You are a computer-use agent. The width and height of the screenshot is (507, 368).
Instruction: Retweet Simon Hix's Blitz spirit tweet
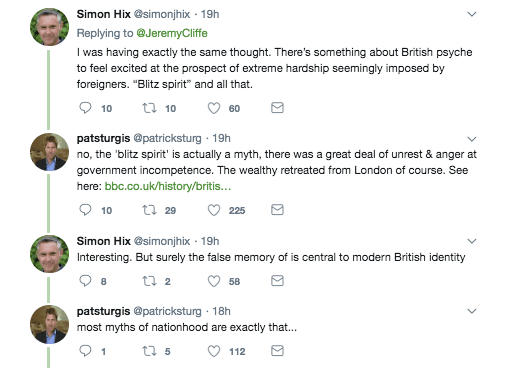[149, 108]
